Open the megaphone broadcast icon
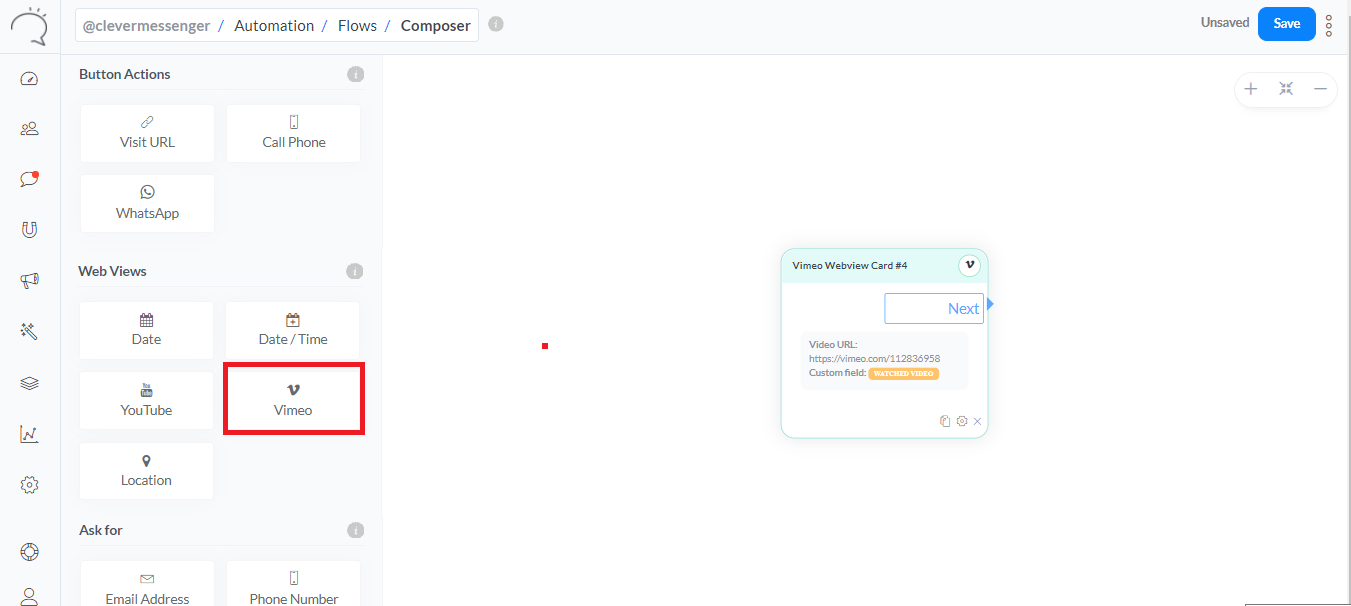 tap(29, 281)
